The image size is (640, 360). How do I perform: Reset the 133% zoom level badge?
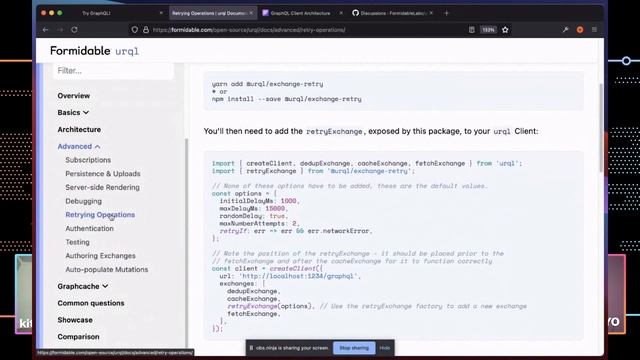click(x=488, y=30)
